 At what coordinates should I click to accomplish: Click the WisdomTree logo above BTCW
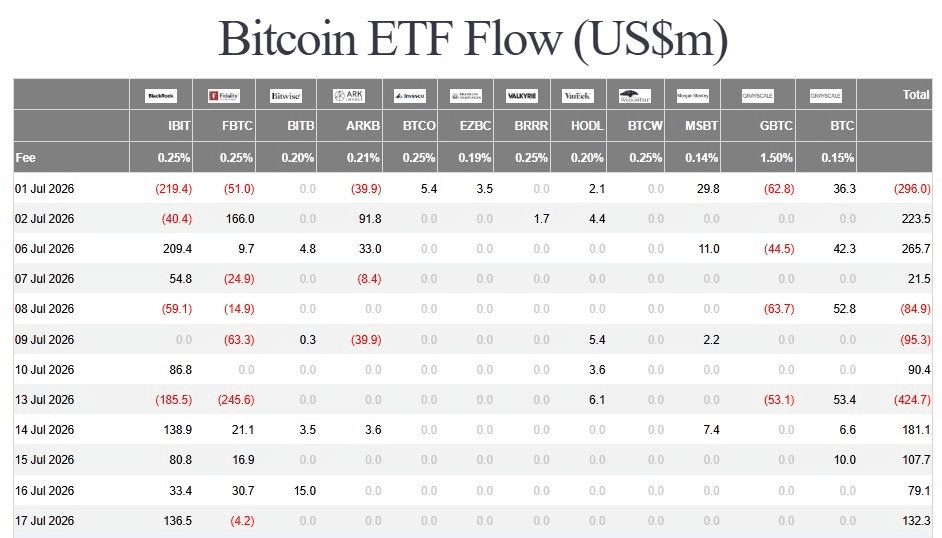[x=634, y=95]
